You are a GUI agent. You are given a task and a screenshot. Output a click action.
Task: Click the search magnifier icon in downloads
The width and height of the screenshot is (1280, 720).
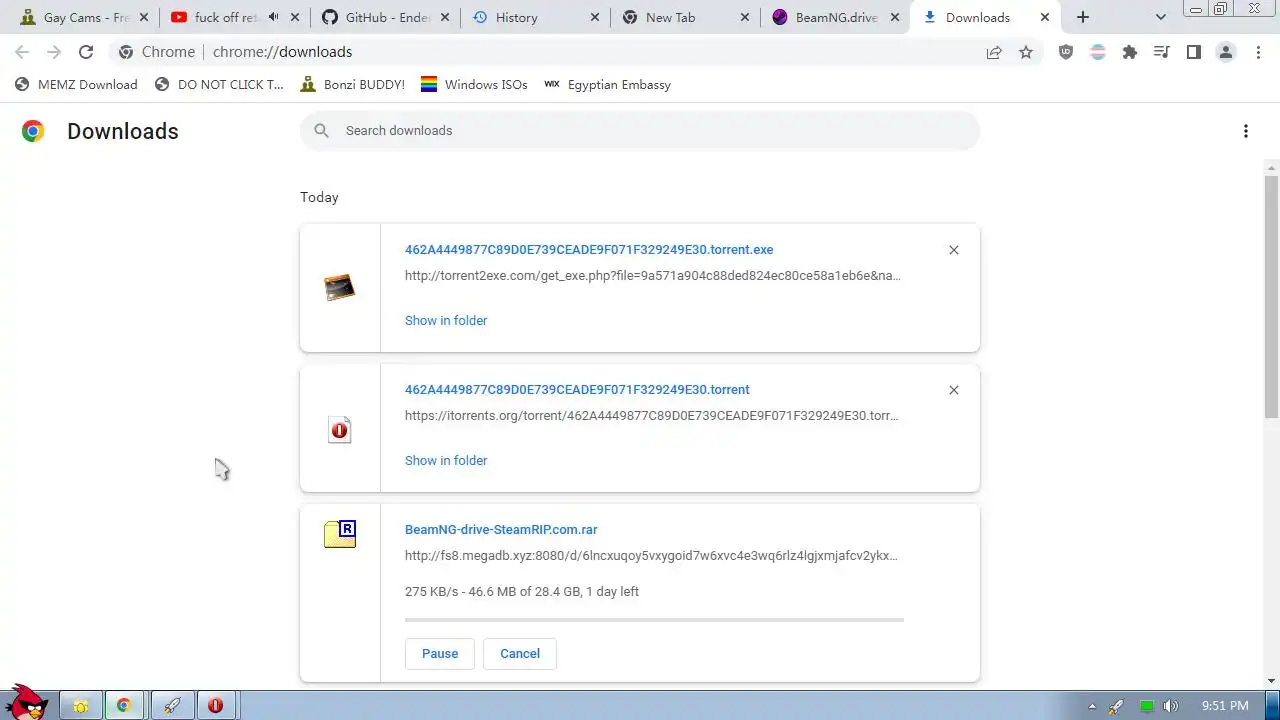[x=321, y=131]
